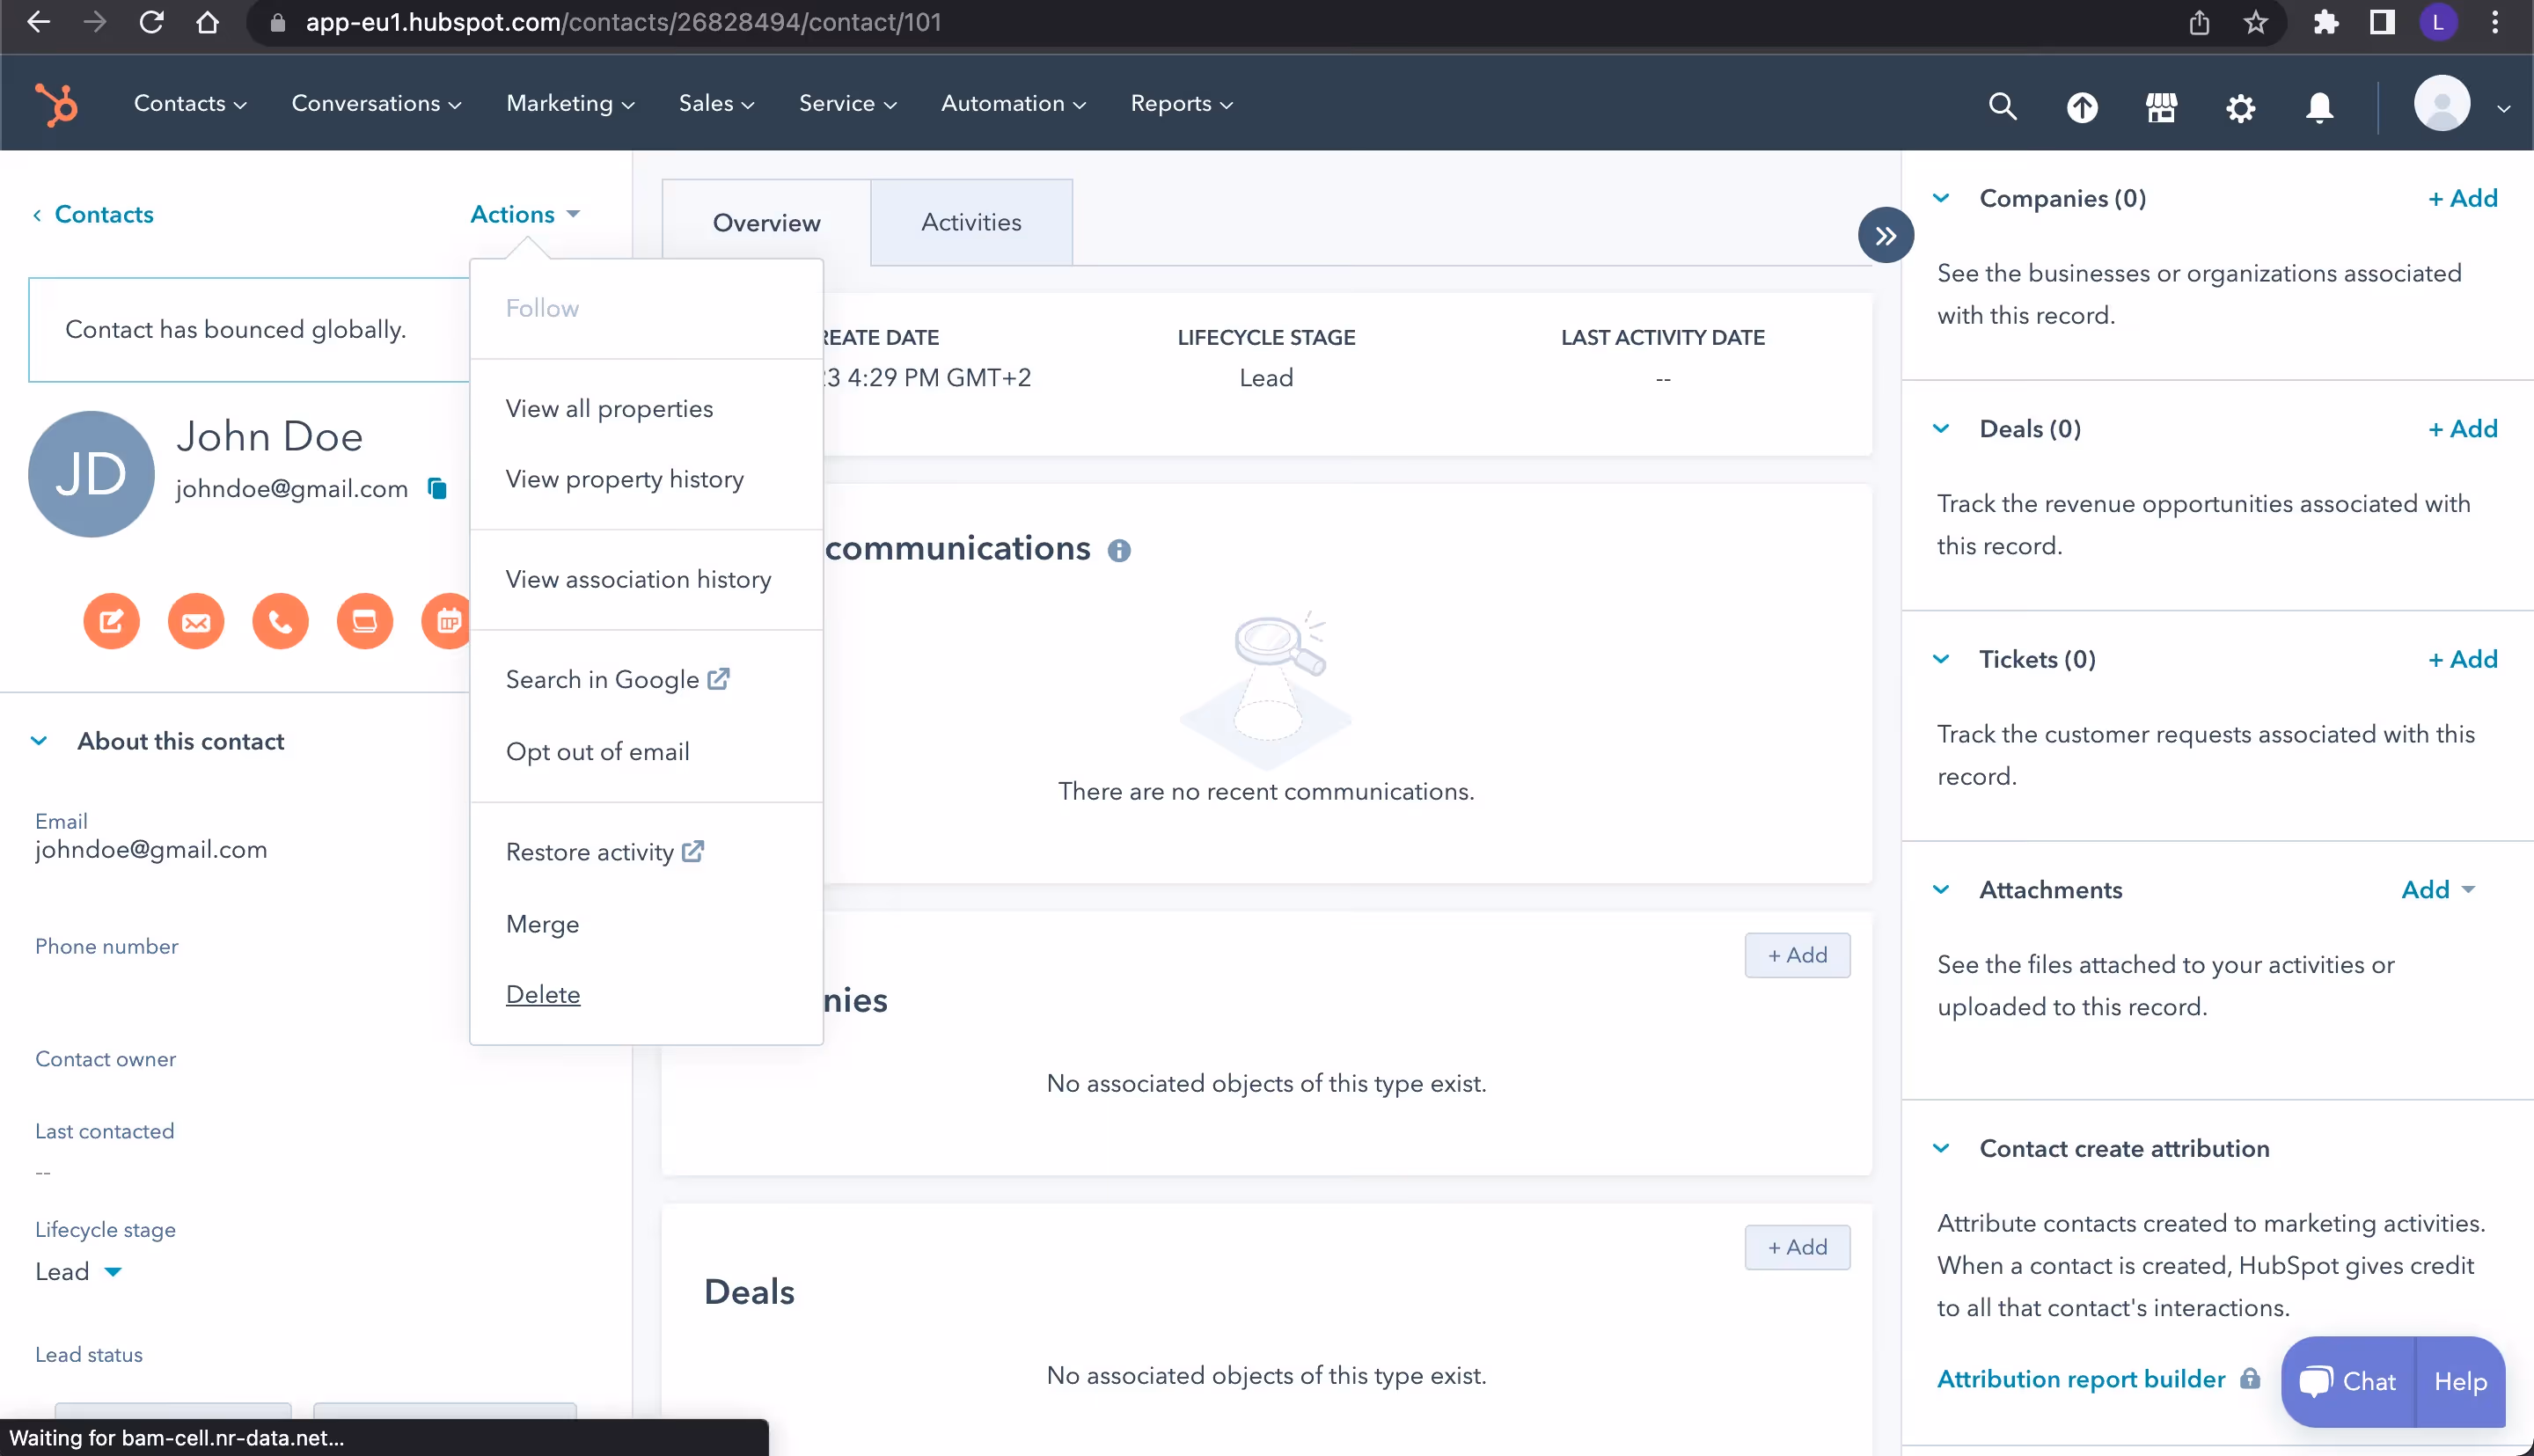
Task: Collapse the Contact create attribution section
Action: [x=1941, y=1148]
